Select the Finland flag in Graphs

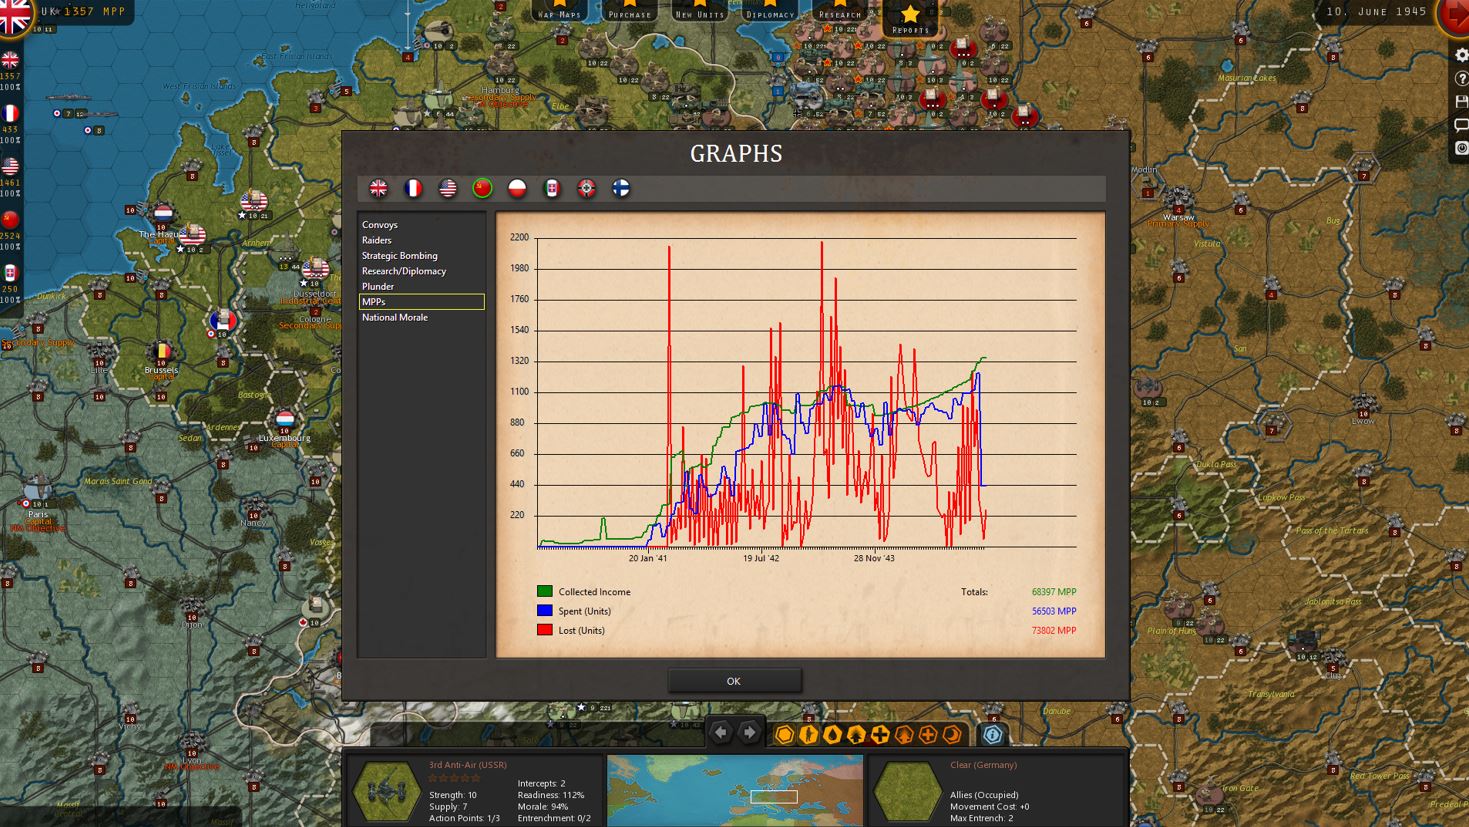pyautogui.click(x=621, y=188)
